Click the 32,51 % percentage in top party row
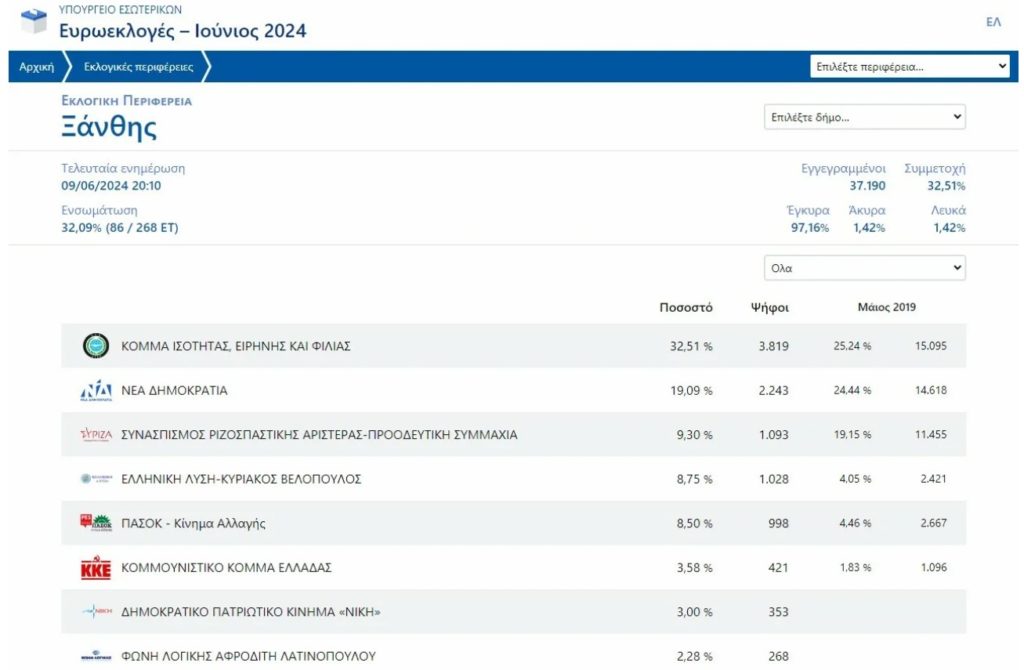 [691, 346]
